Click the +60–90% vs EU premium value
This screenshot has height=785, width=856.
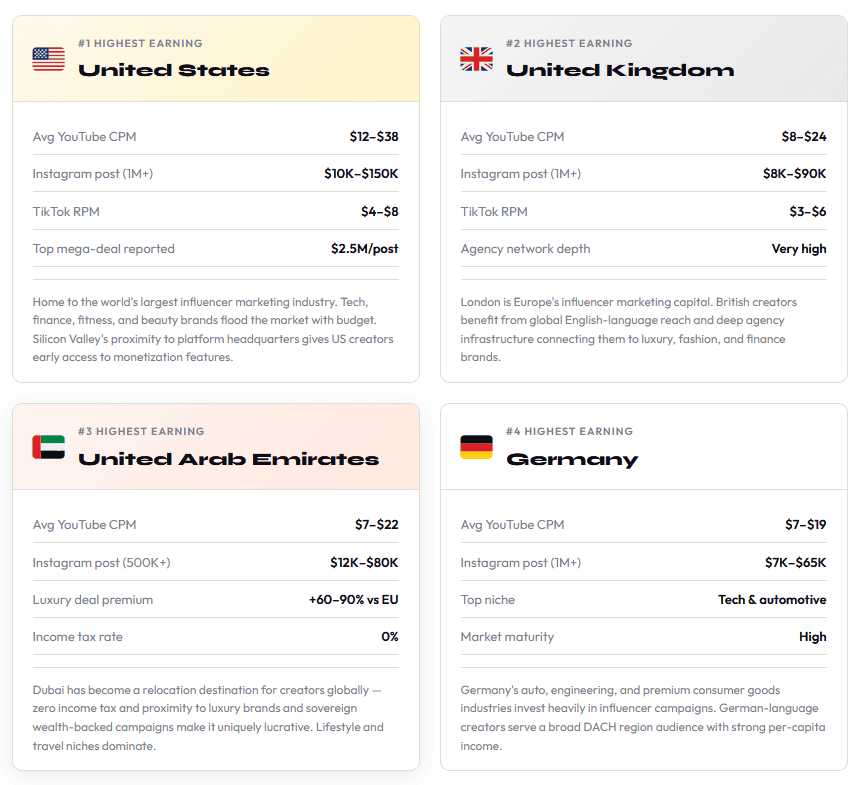(x=353, y=599)
